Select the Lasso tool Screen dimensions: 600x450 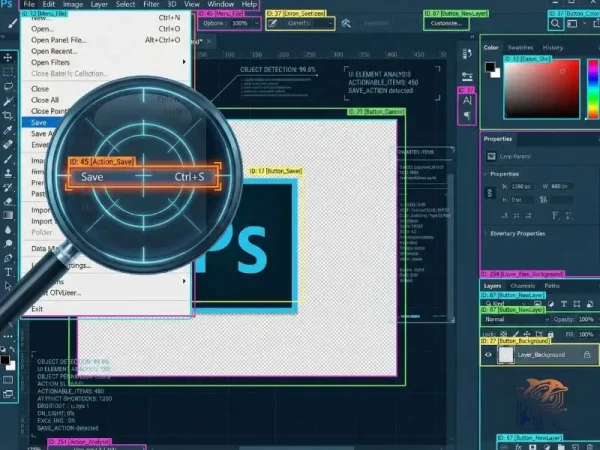coord(8,86)
